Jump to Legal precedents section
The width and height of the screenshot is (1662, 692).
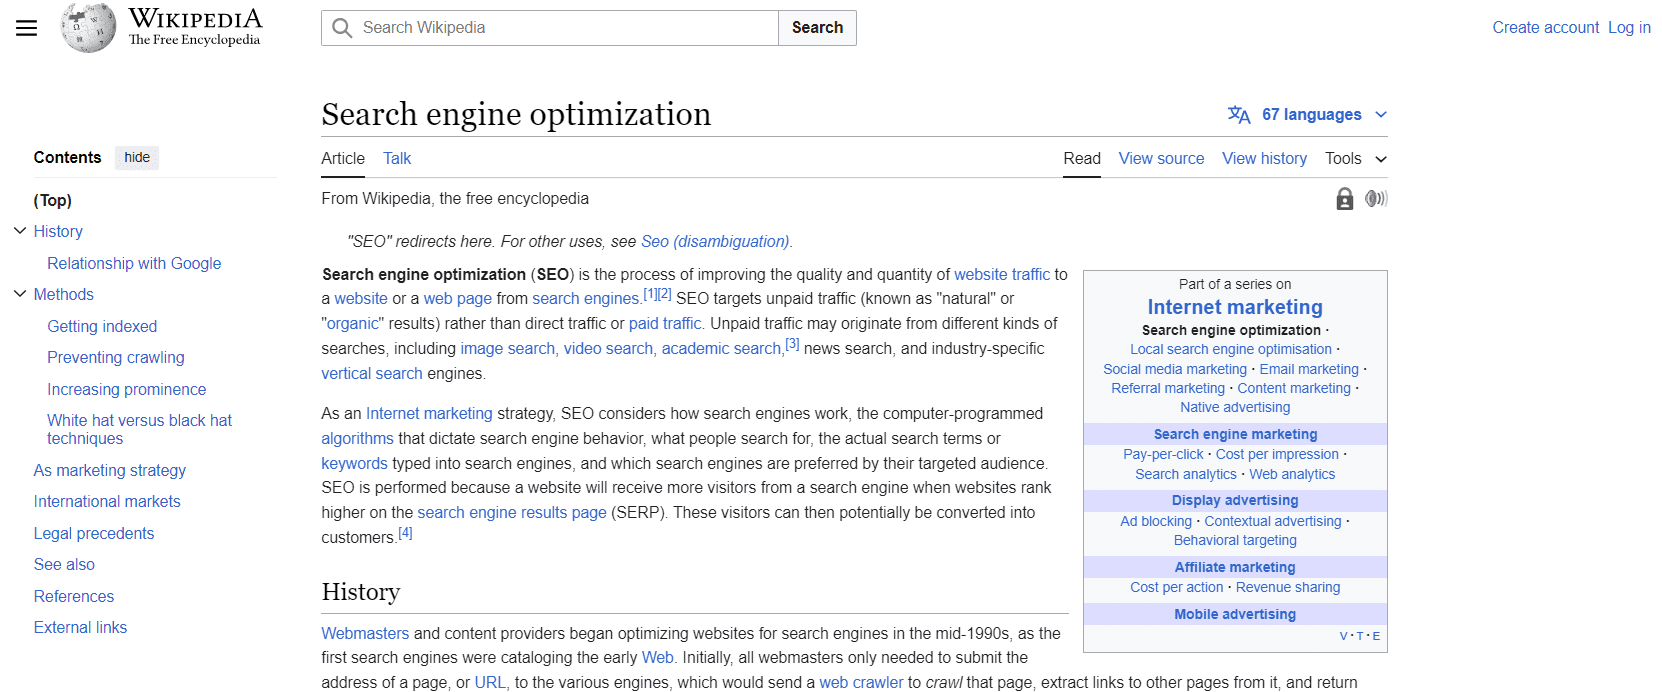(x=94, y=533)
